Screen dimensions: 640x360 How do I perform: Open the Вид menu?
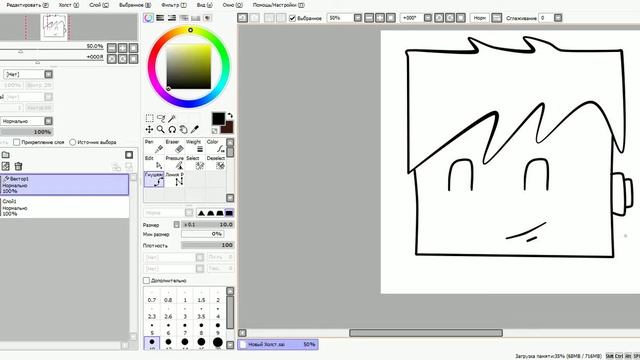tap(204, 5)
